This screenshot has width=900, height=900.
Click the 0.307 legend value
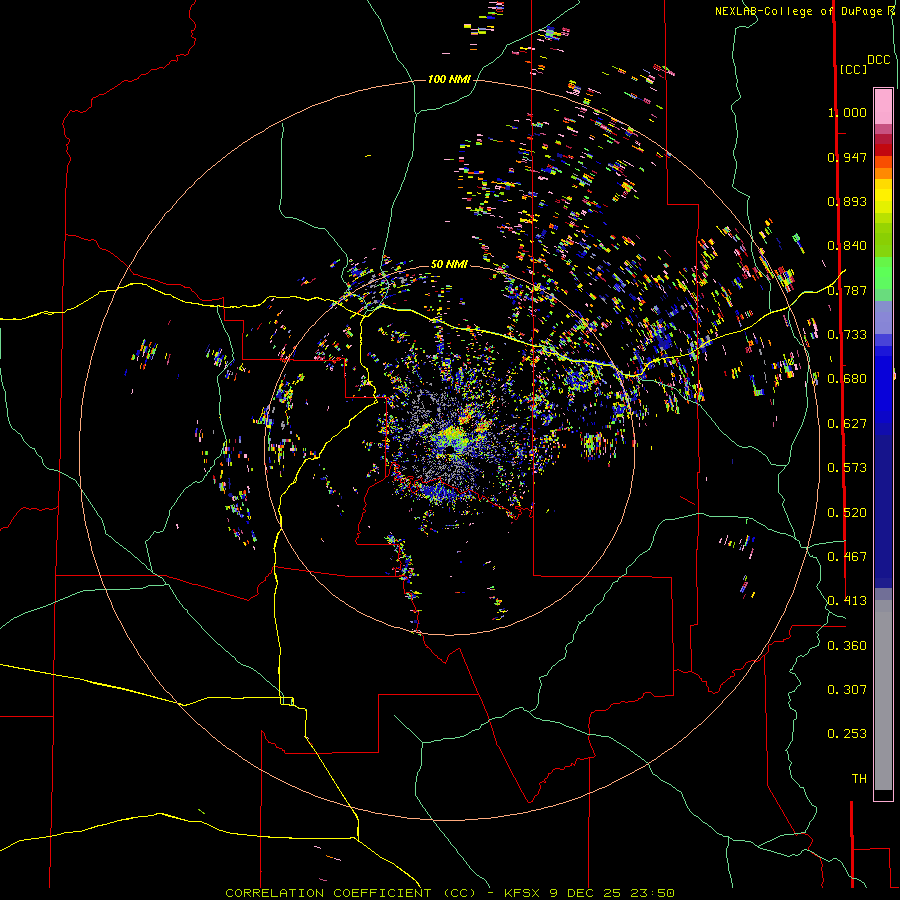847,690
